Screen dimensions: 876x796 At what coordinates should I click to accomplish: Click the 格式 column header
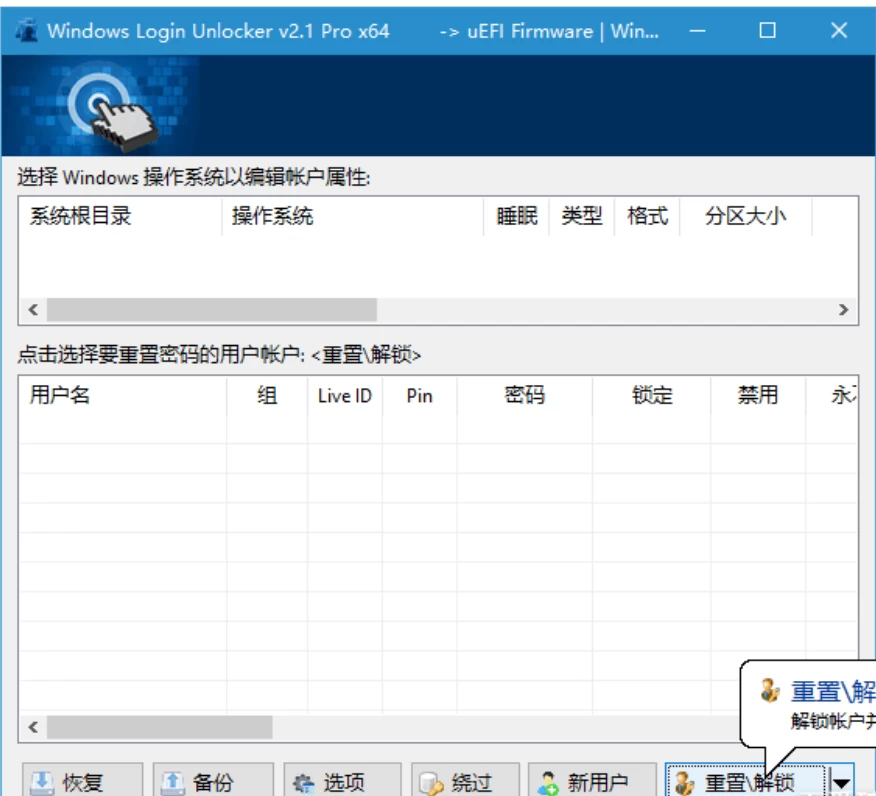point(647,216)
